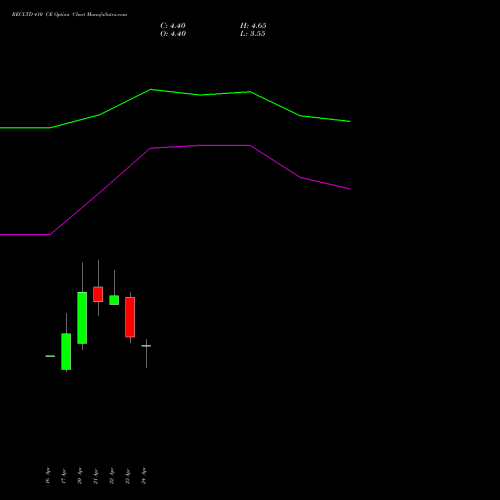Click the '21 Apr' date axis label
Viewport: 500px width, 500px height.
(x=96, y=476)
